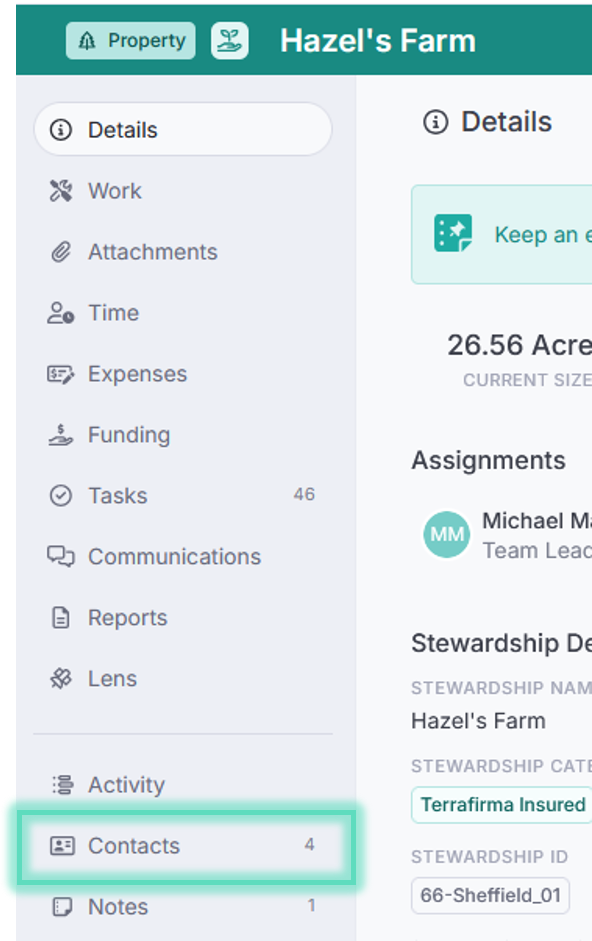Click the Expenses receipt icon
The image size is (592, 941).
point(61,374)
